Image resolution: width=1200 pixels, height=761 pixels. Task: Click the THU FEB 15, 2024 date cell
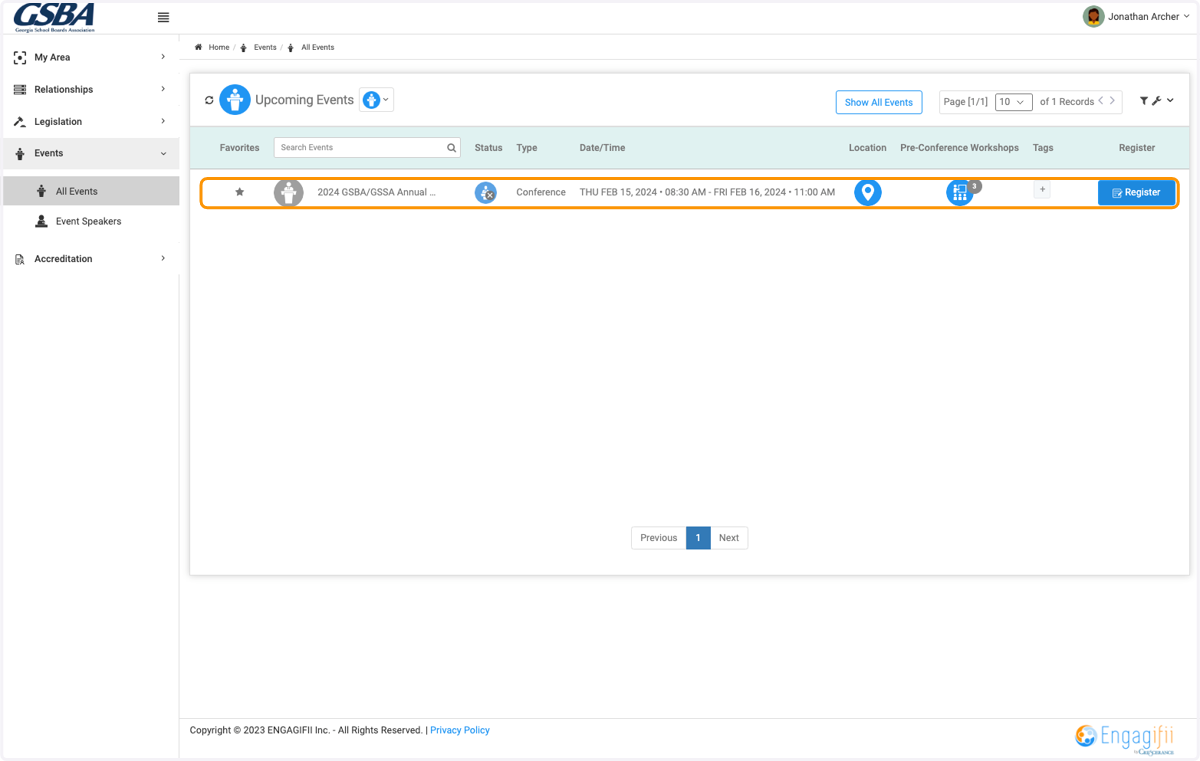tap(707, 192)
